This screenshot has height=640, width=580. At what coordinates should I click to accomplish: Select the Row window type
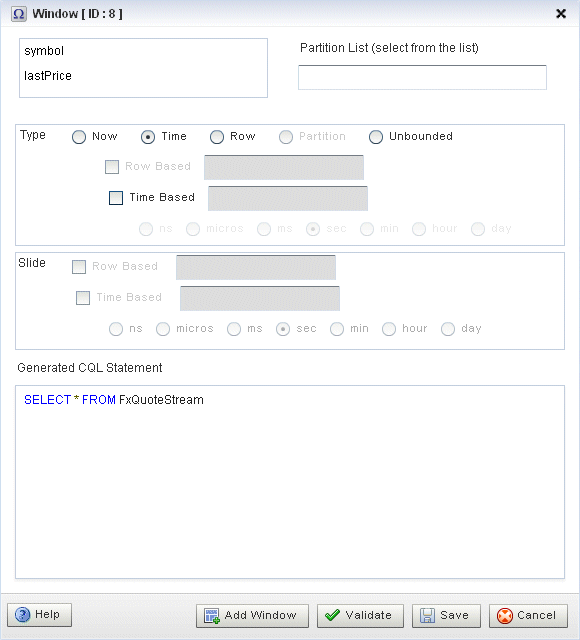coord(217,137)
